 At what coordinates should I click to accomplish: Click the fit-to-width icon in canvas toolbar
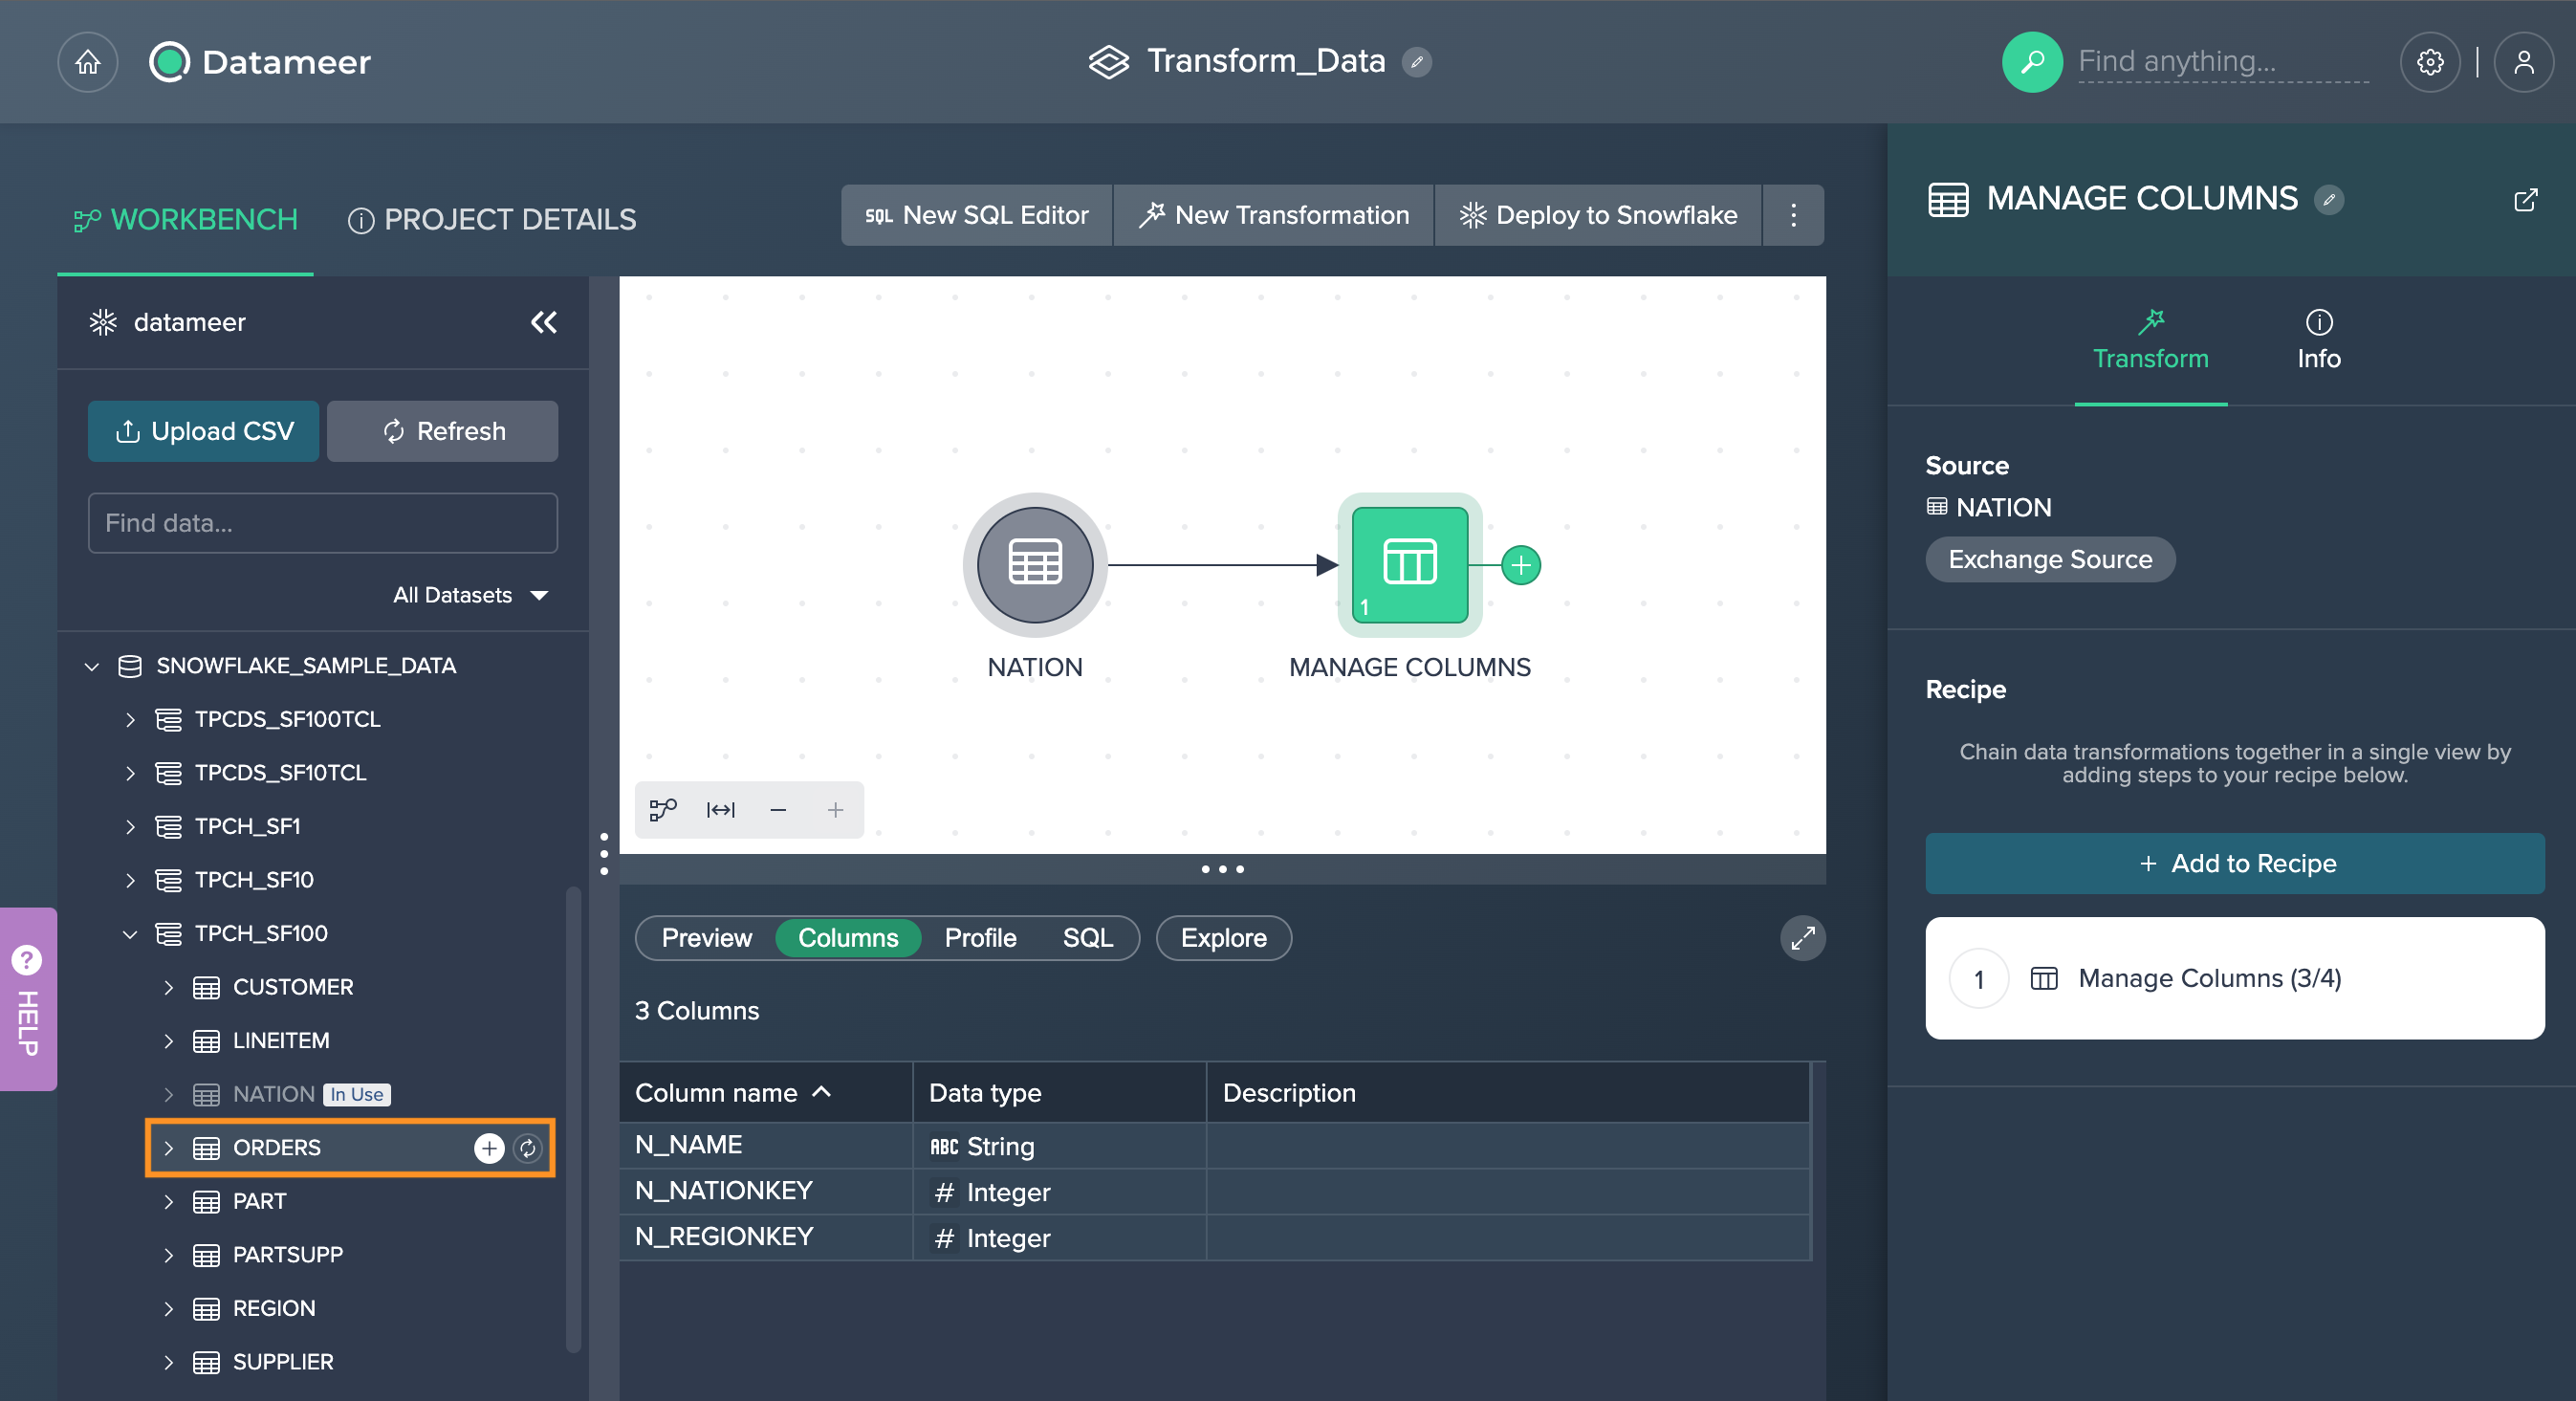coord(719,810)
